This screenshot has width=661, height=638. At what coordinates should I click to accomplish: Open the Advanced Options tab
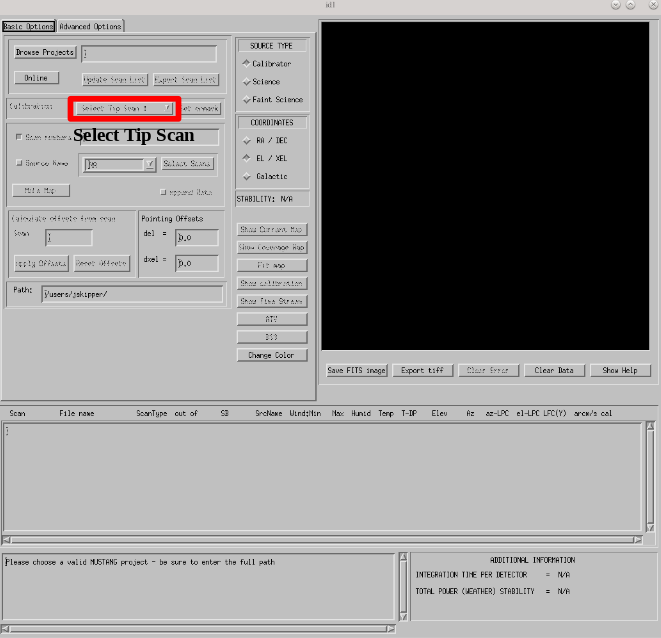[x=90, y=27]
